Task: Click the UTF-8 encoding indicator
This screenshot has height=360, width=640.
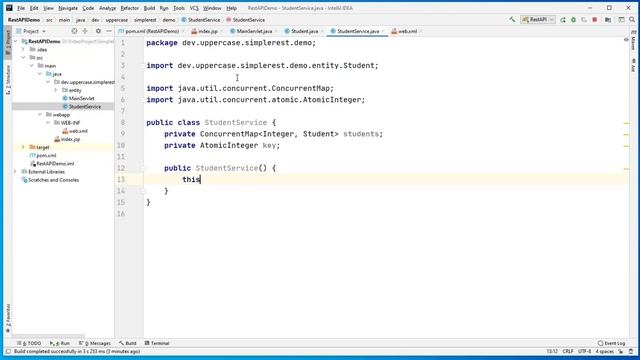Action: click(x=584, y=351)
